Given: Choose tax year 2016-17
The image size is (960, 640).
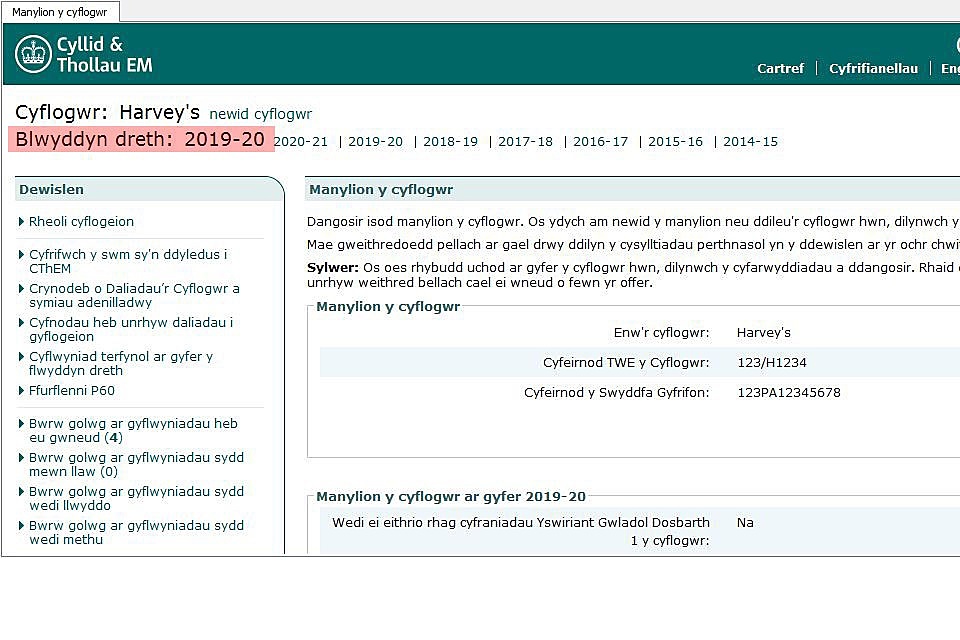Looking at the screenshot, I should (600, 142).
